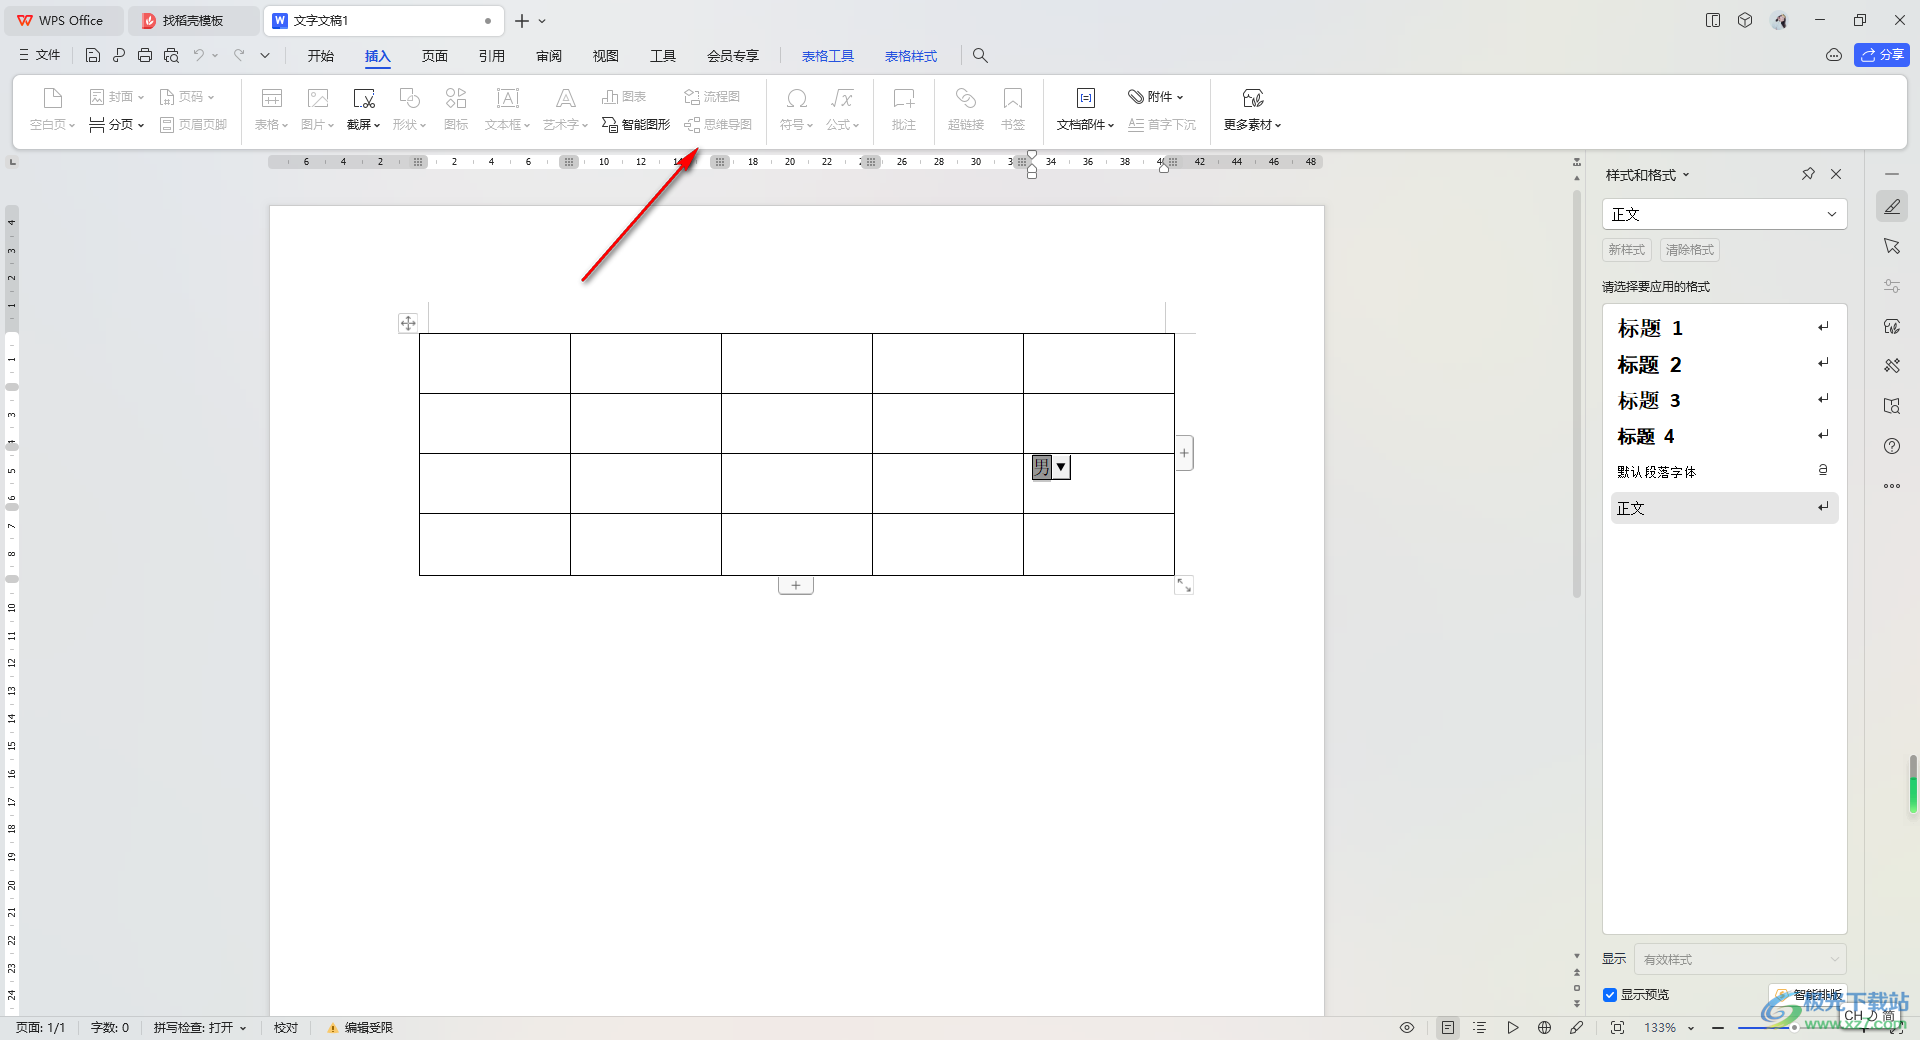1920x1040 pixels.
Task: Click the Undo arrow icon
Action: (x=199, y=56)
